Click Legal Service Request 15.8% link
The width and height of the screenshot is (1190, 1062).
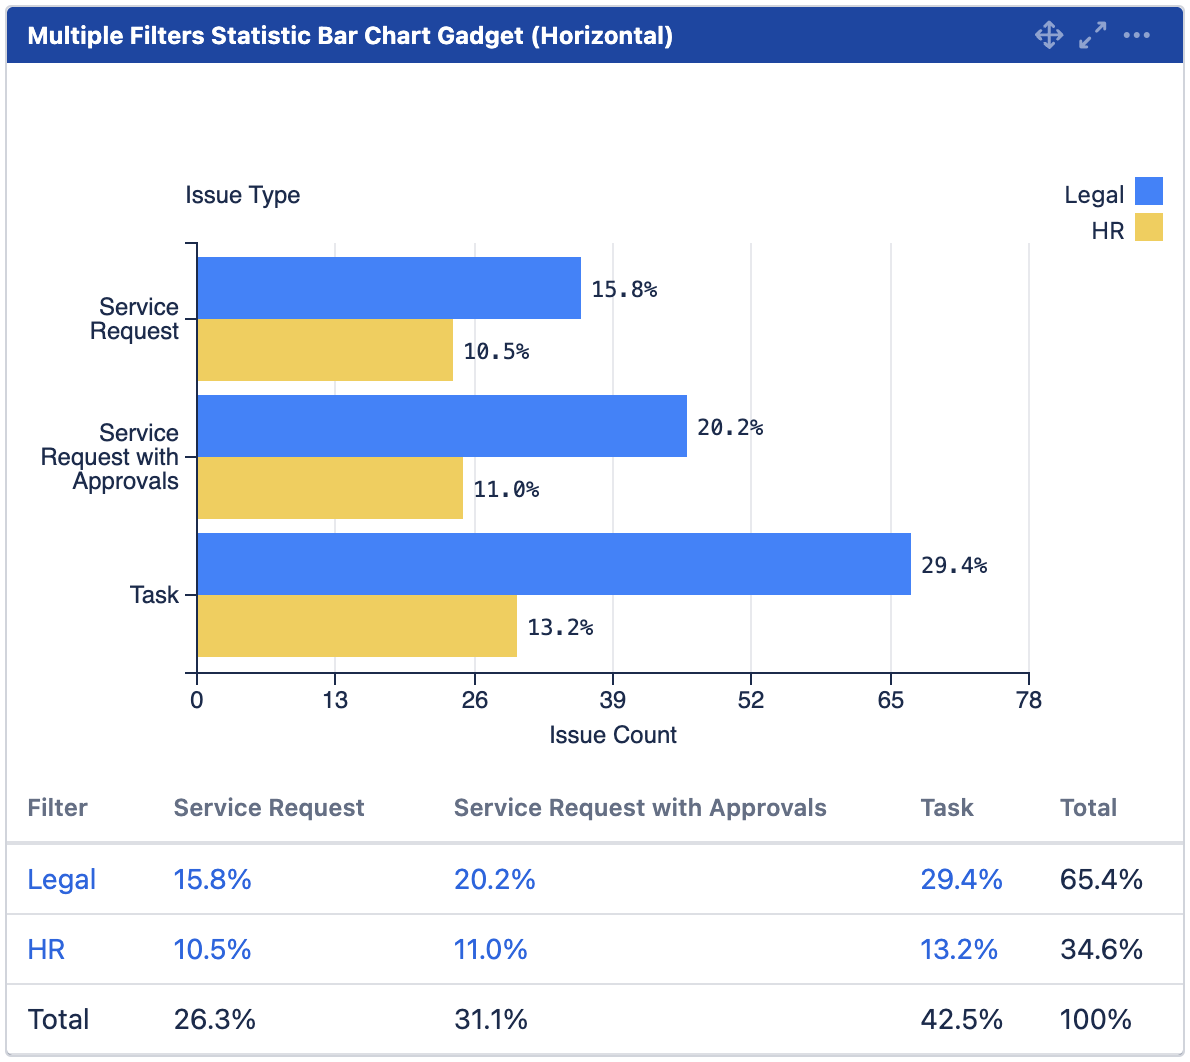click(212, 880)
